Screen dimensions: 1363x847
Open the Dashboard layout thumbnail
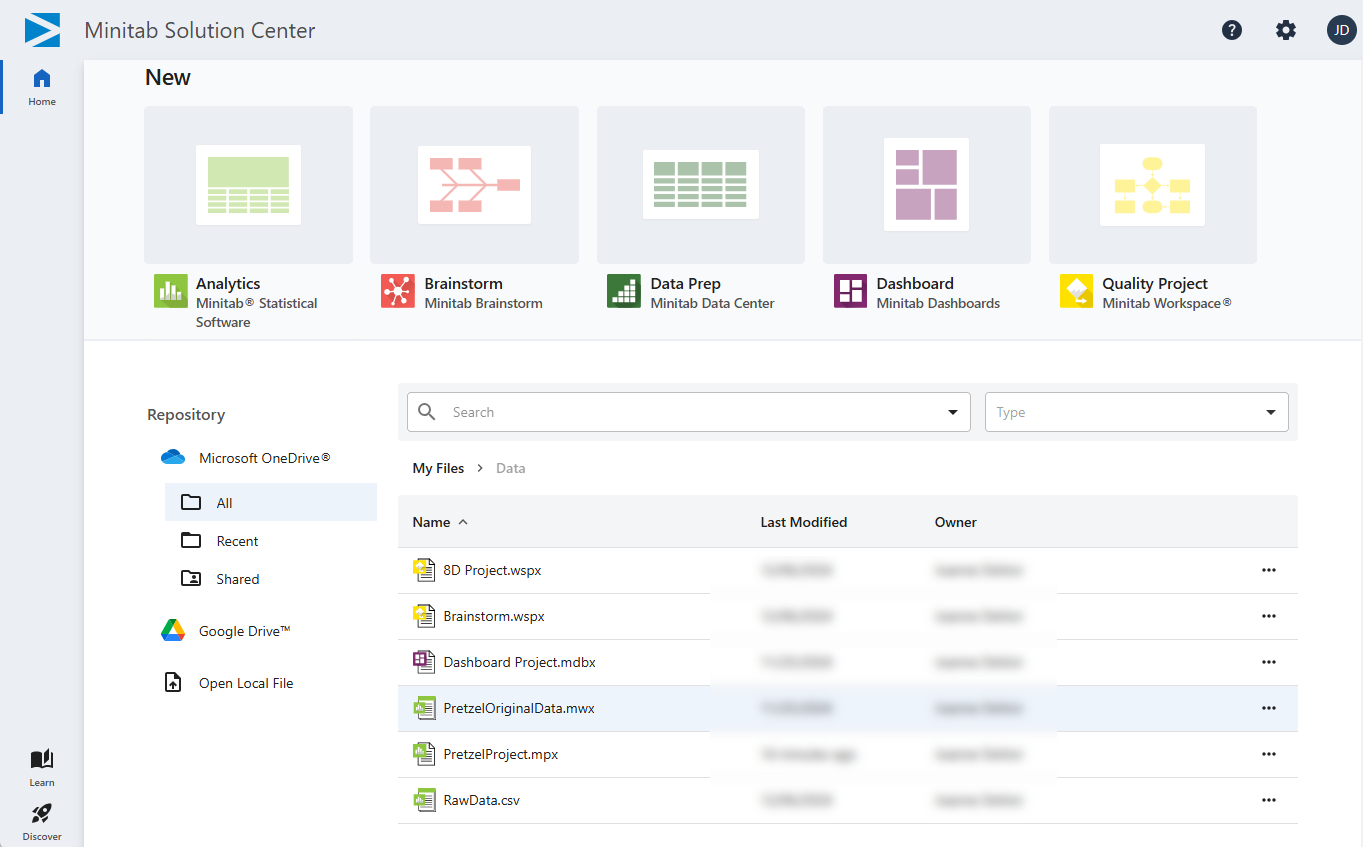[927, 185]
